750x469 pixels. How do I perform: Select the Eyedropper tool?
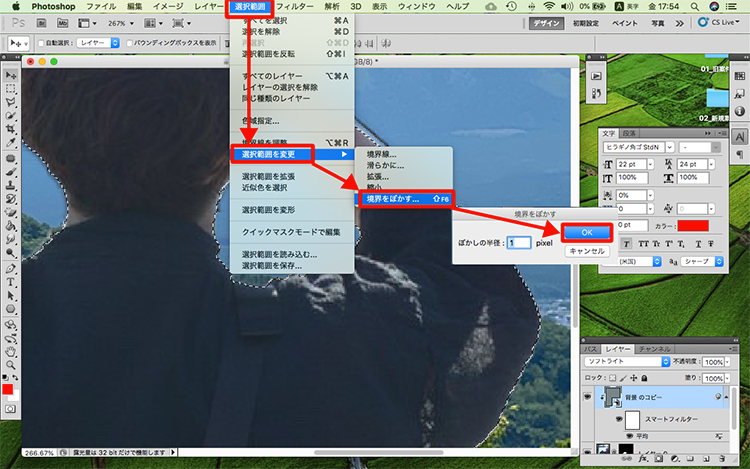(x=11, y=142)
